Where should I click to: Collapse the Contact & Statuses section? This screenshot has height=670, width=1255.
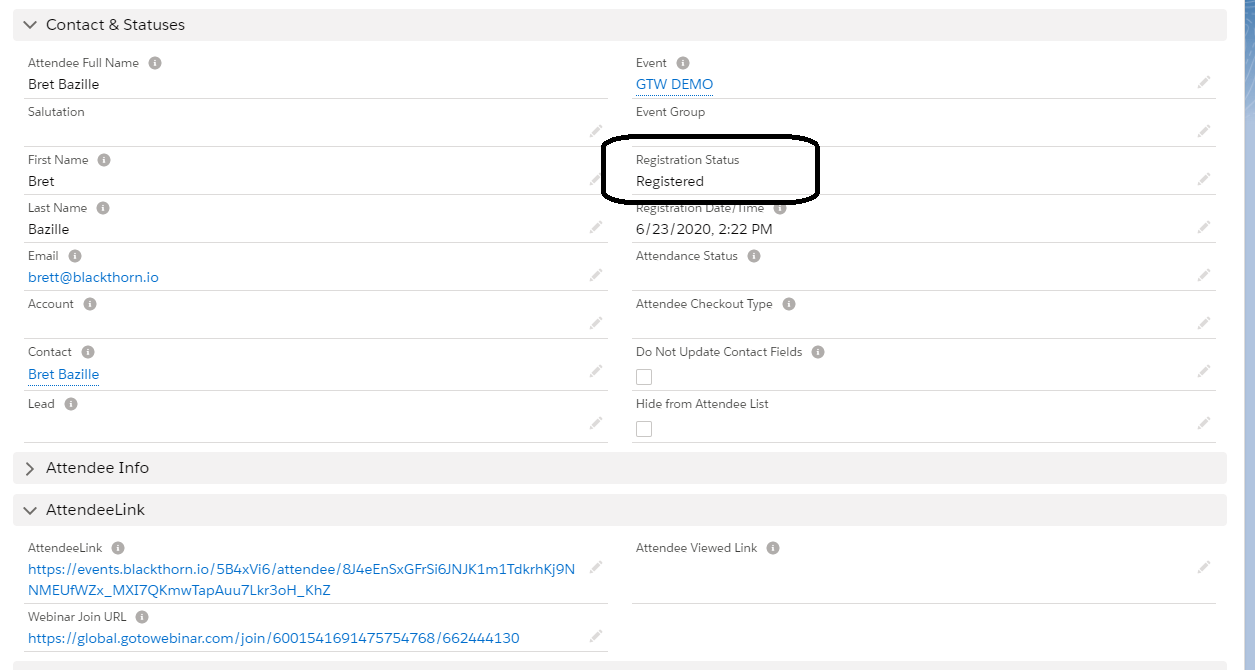[x=30, y=25]
